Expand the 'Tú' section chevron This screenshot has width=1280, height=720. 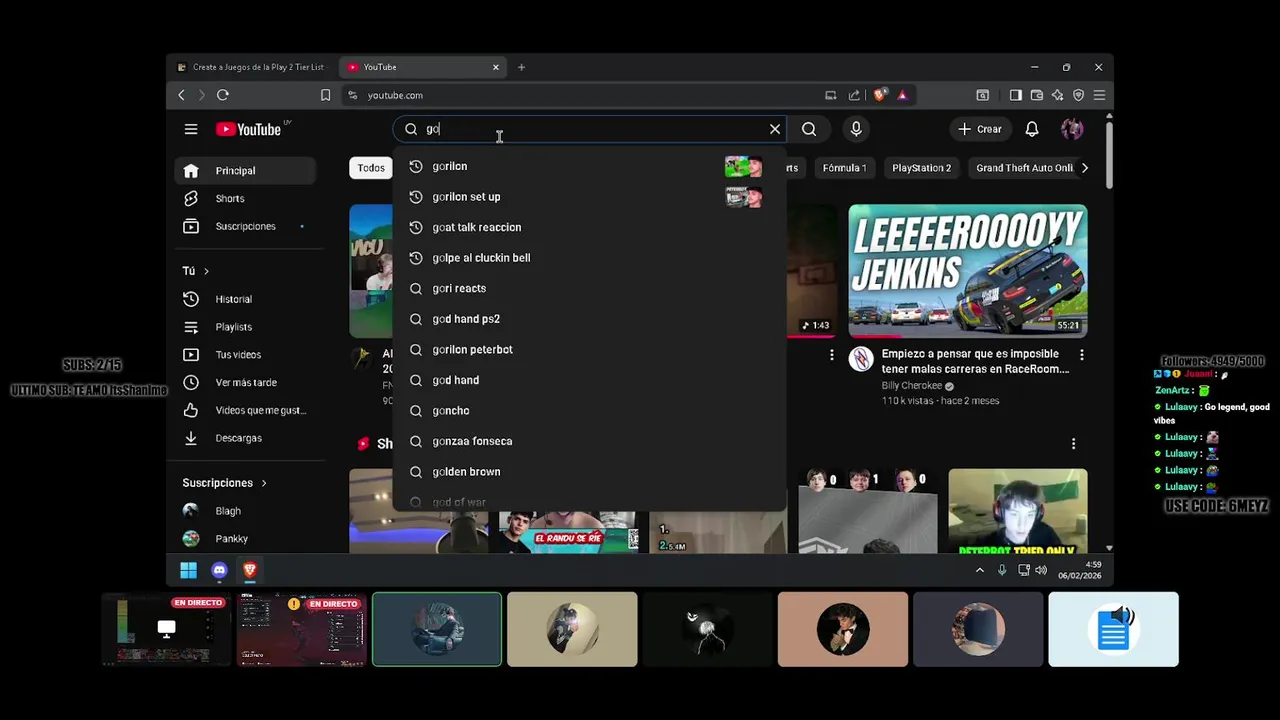[206, 271]
